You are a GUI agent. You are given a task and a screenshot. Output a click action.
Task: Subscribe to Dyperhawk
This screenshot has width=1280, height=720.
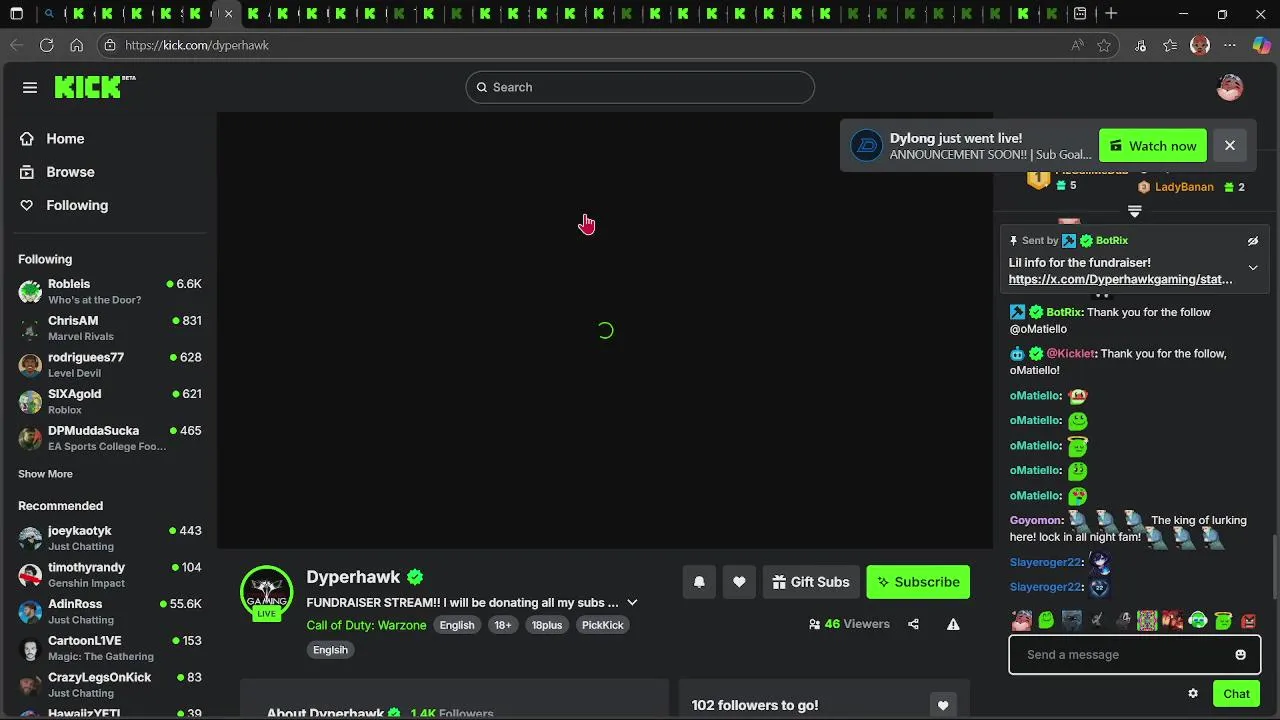click(918, 582)
